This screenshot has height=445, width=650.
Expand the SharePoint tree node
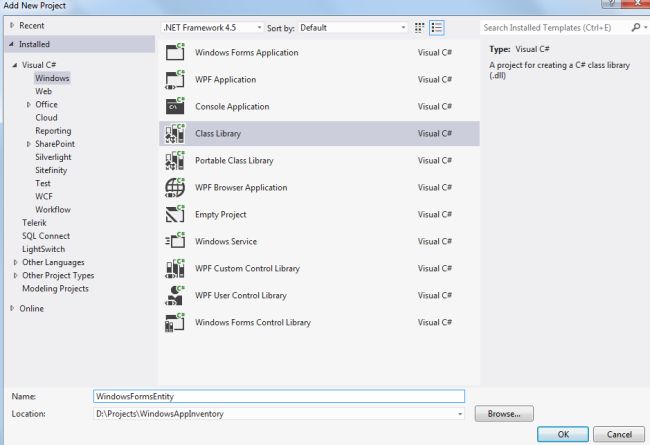pyautogui.click(x=29, y=144)
